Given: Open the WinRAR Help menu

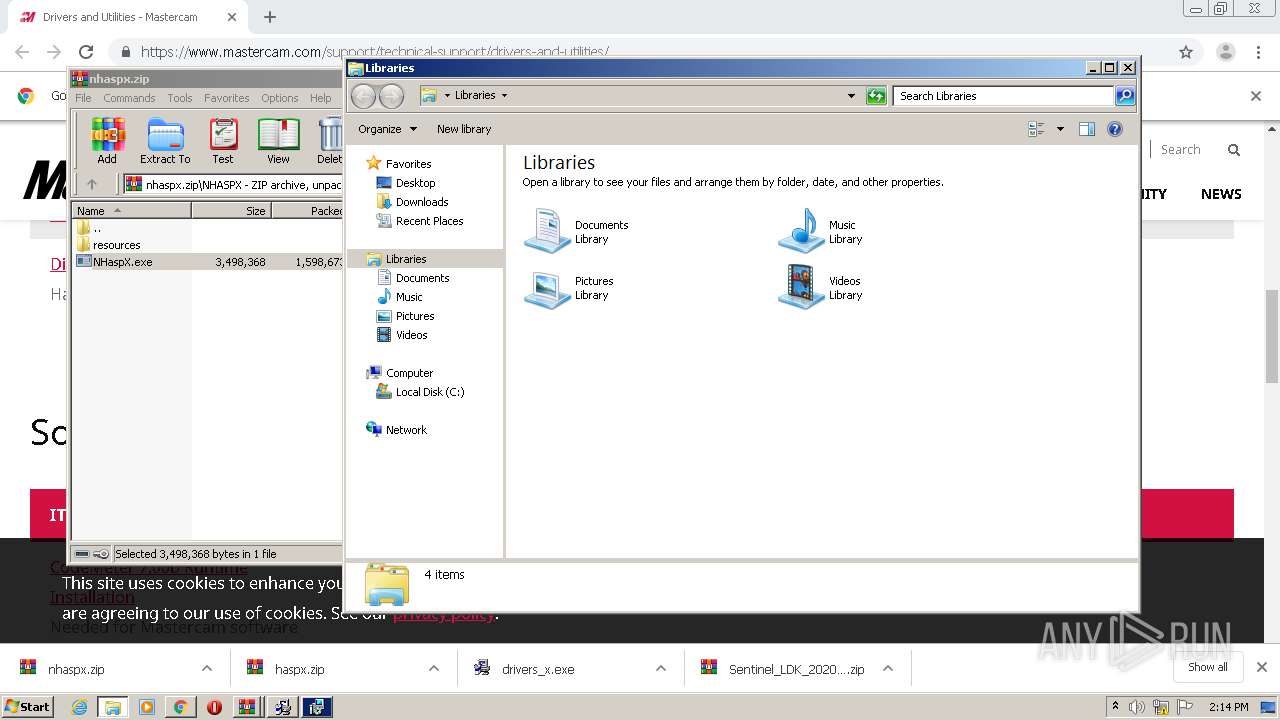Looking at the screenshot, I should coord(321,98).
